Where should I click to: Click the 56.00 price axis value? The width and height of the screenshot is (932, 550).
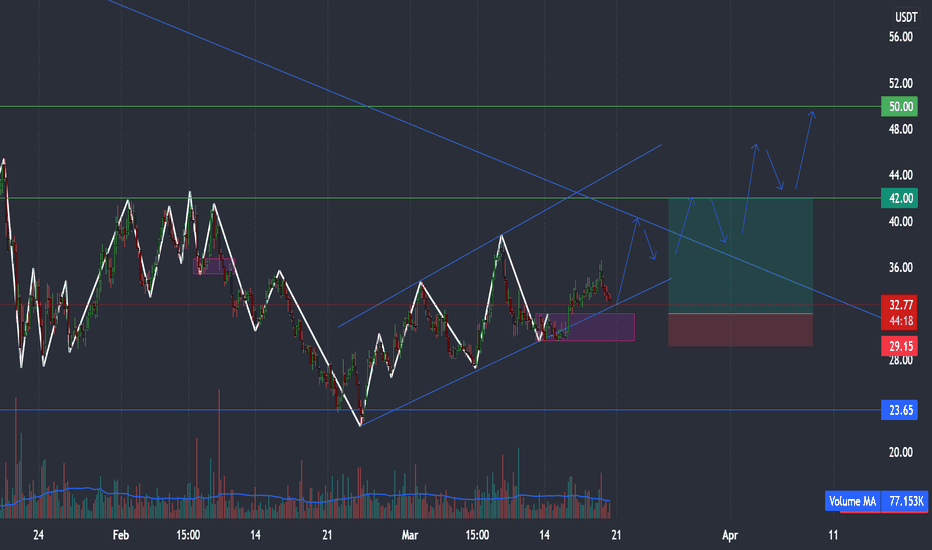(900, 37)
